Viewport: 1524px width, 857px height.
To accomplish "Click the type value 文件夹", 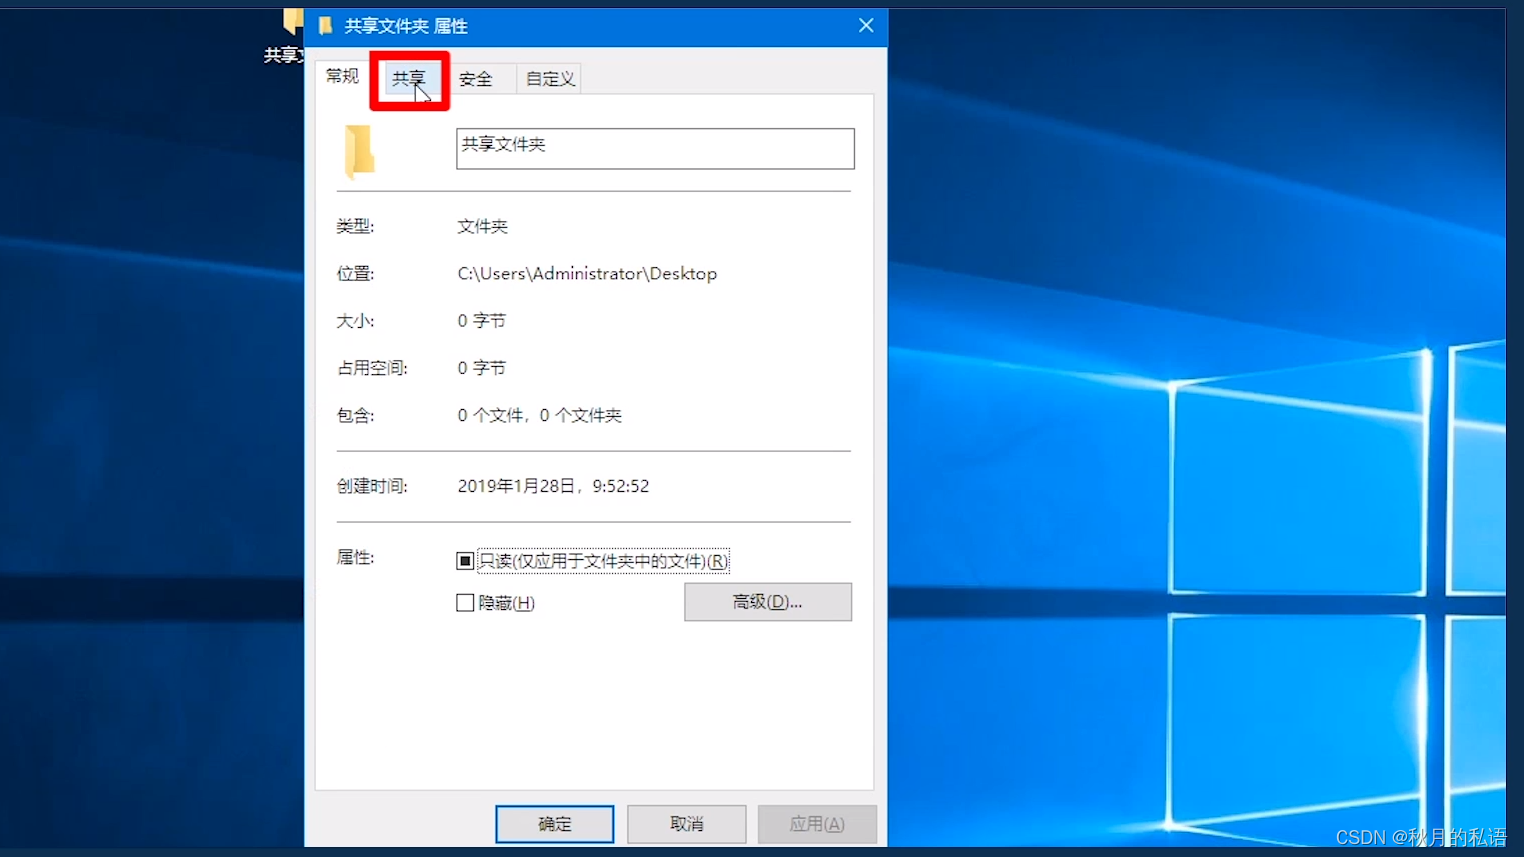I will pyautogui.click(x=482, y=227).
